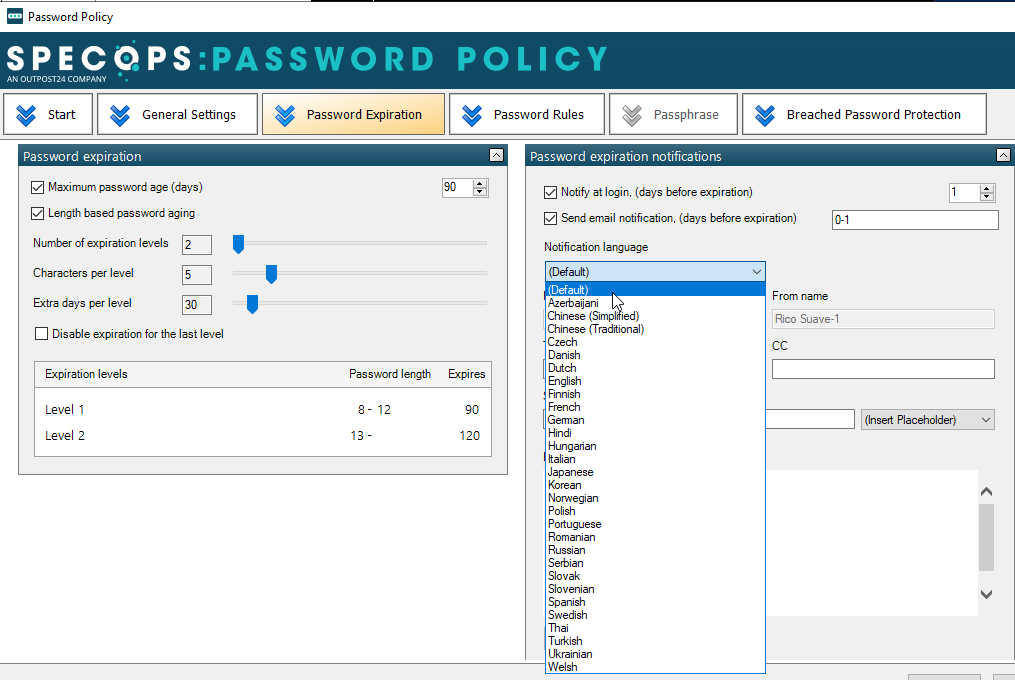Click the Extra days per level field
This screenshot has height=680, width=1015.
coord(197,304)
